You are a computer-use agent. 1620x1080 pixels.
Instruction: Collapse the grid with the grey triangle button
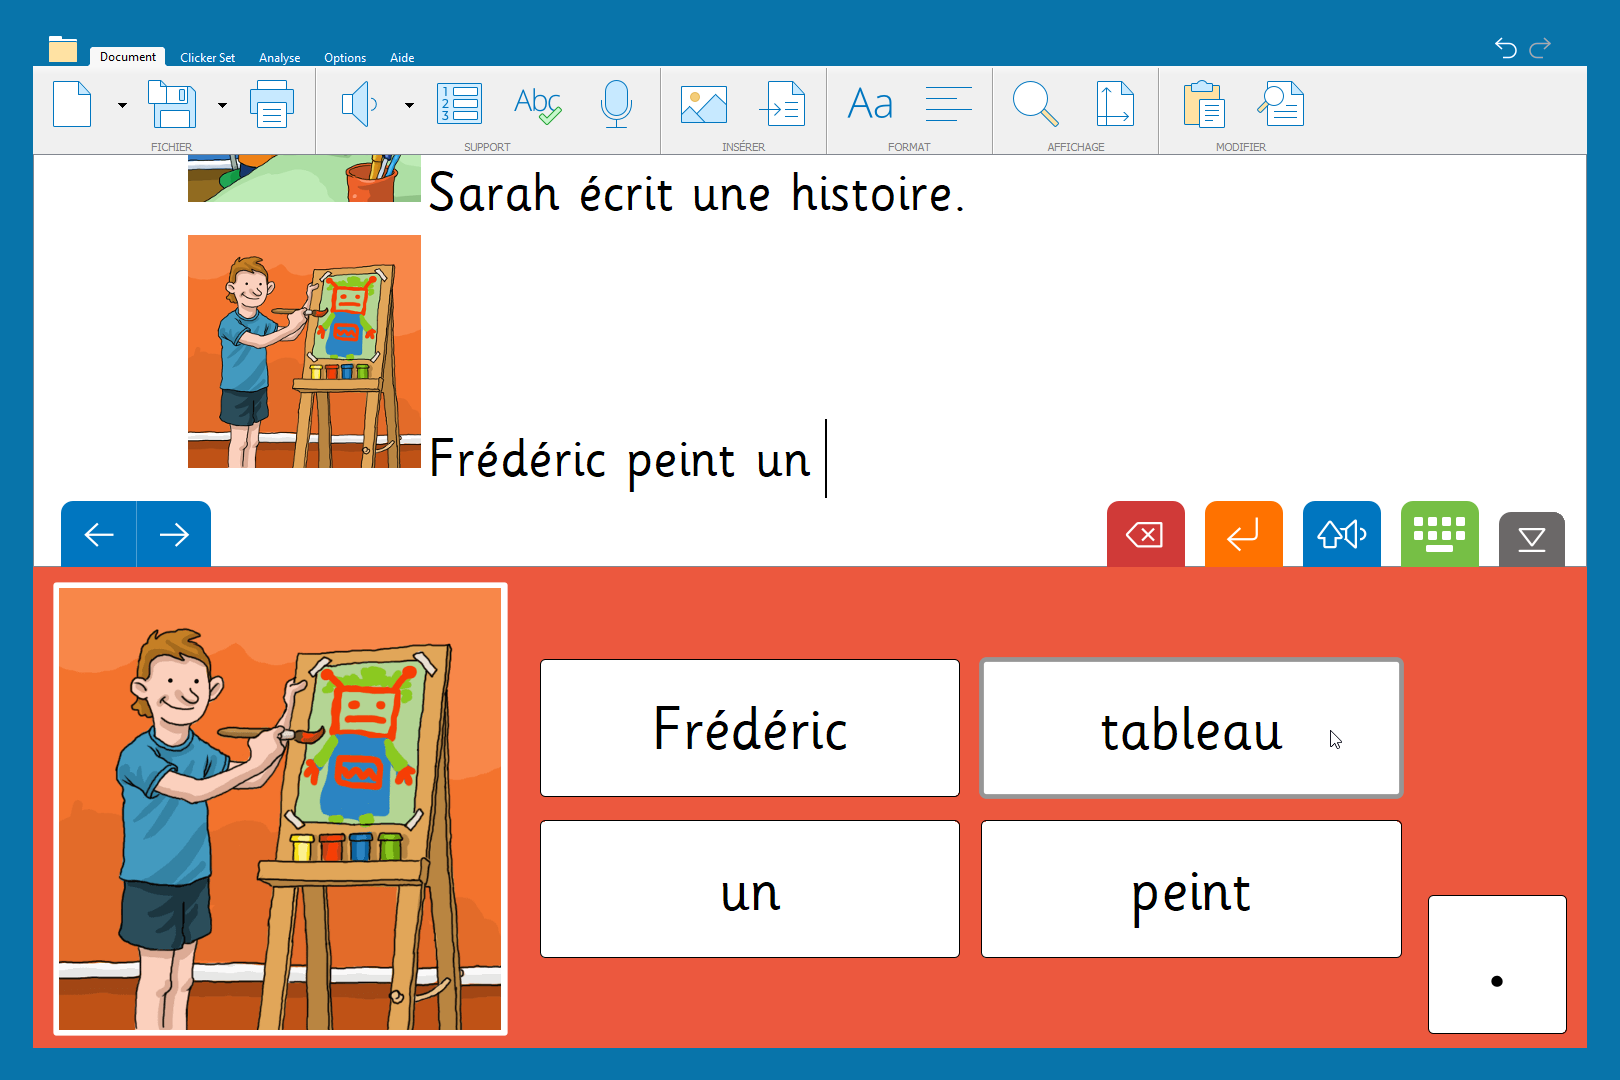click(x=1531, y=540)
